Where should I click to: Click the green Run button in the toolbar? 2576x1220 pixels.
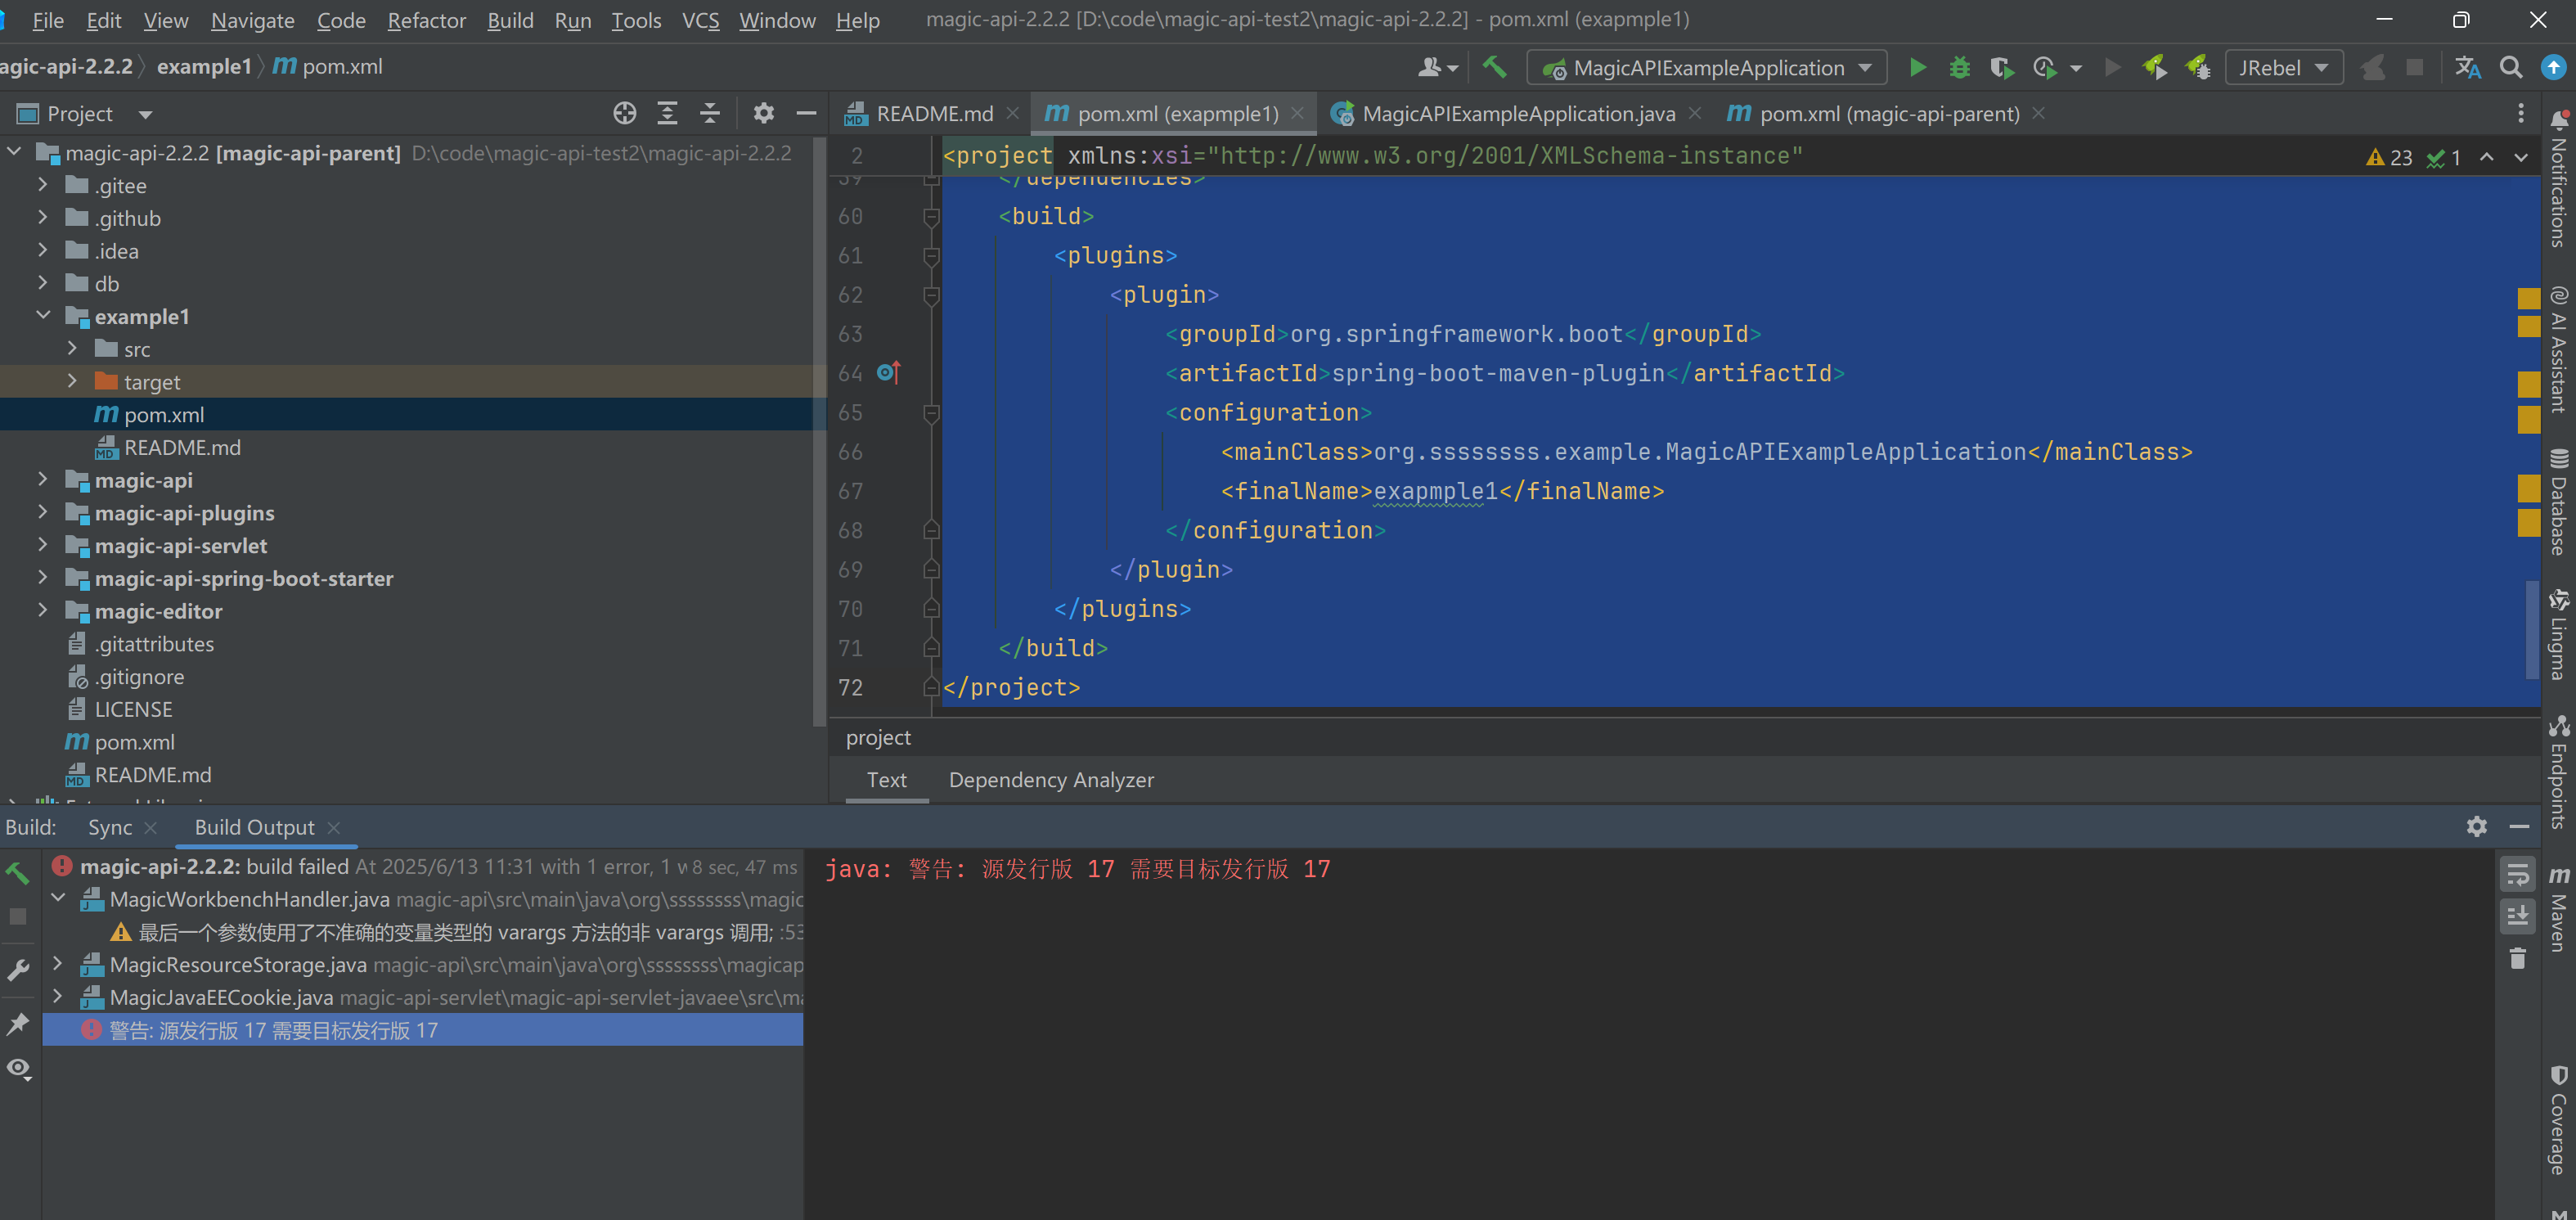click(x=1917, y=68)
